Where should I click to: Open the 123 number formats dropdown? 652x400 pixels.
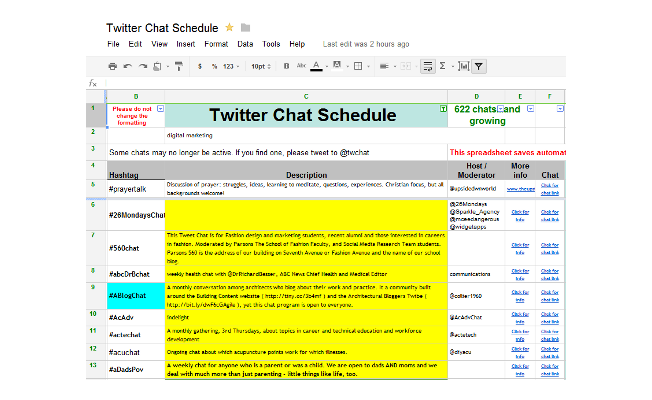[231, 67]
